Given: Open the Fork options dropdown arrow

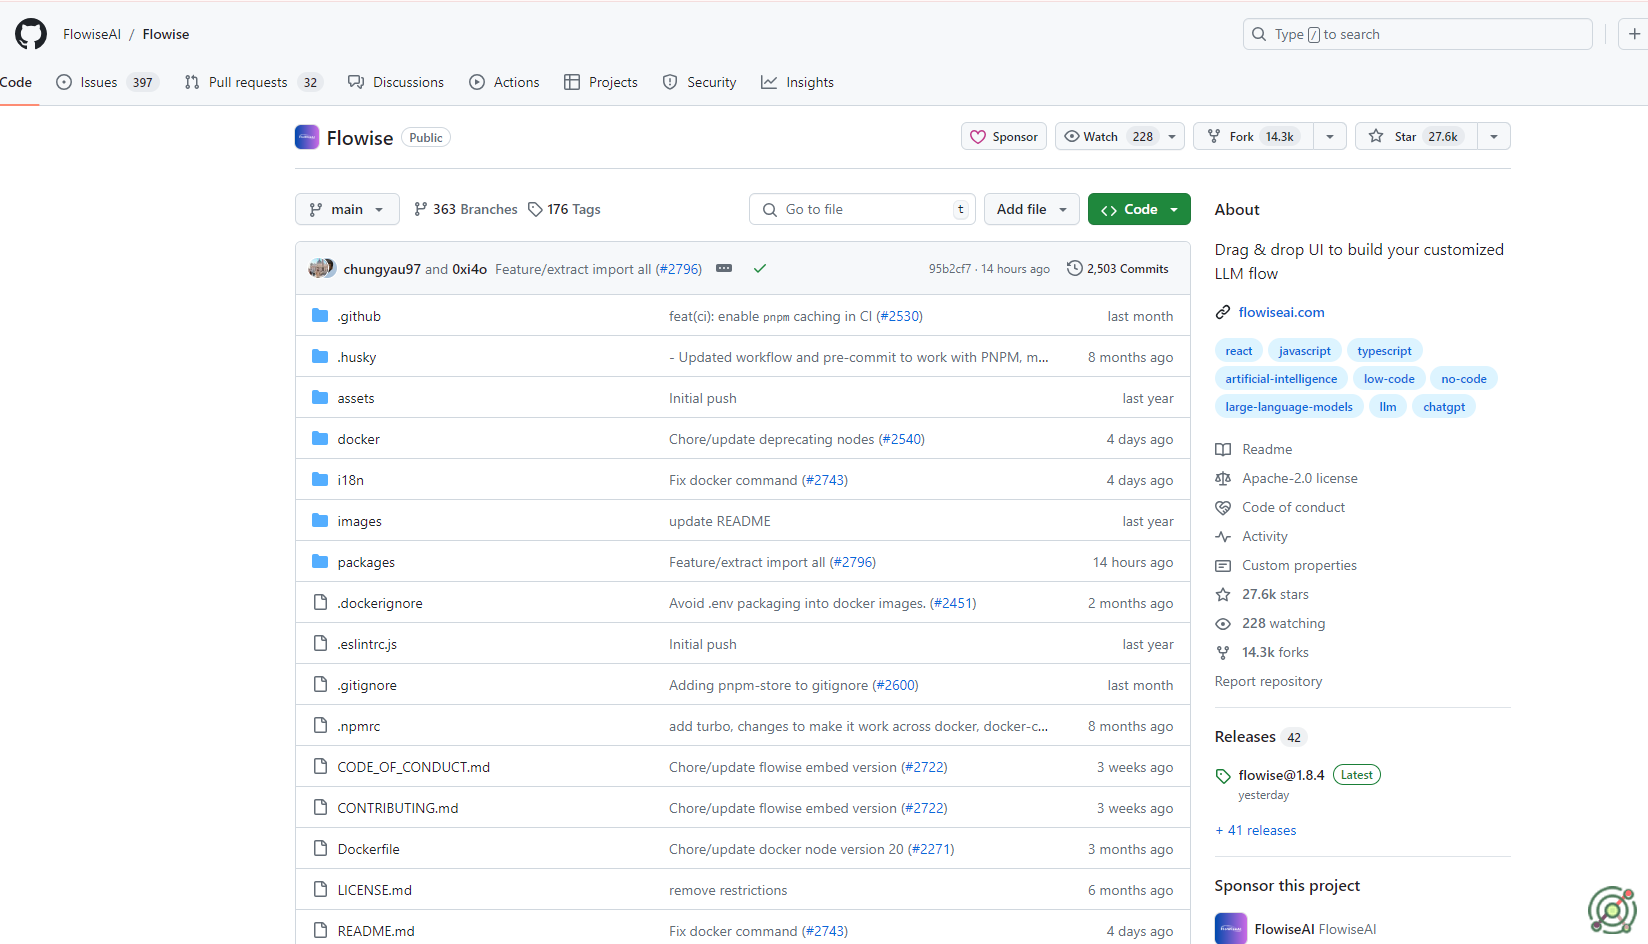Looking at the screenshot, I should [x=1329, y=136].
